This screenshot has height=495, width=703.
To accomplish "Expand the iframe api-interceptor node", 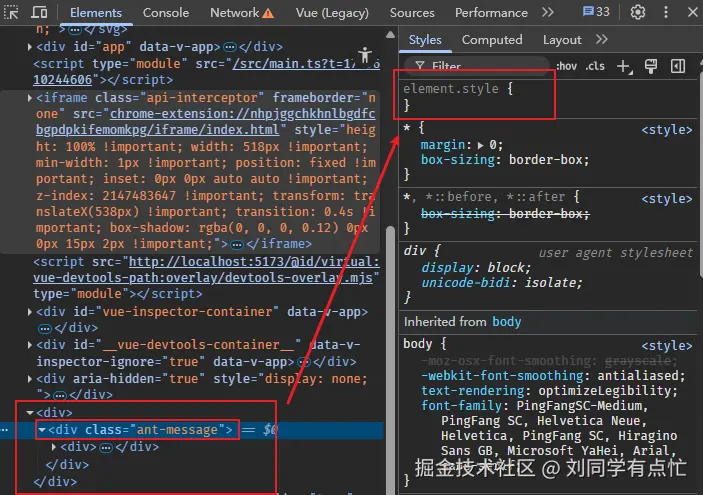I will [x=30, y=97].
